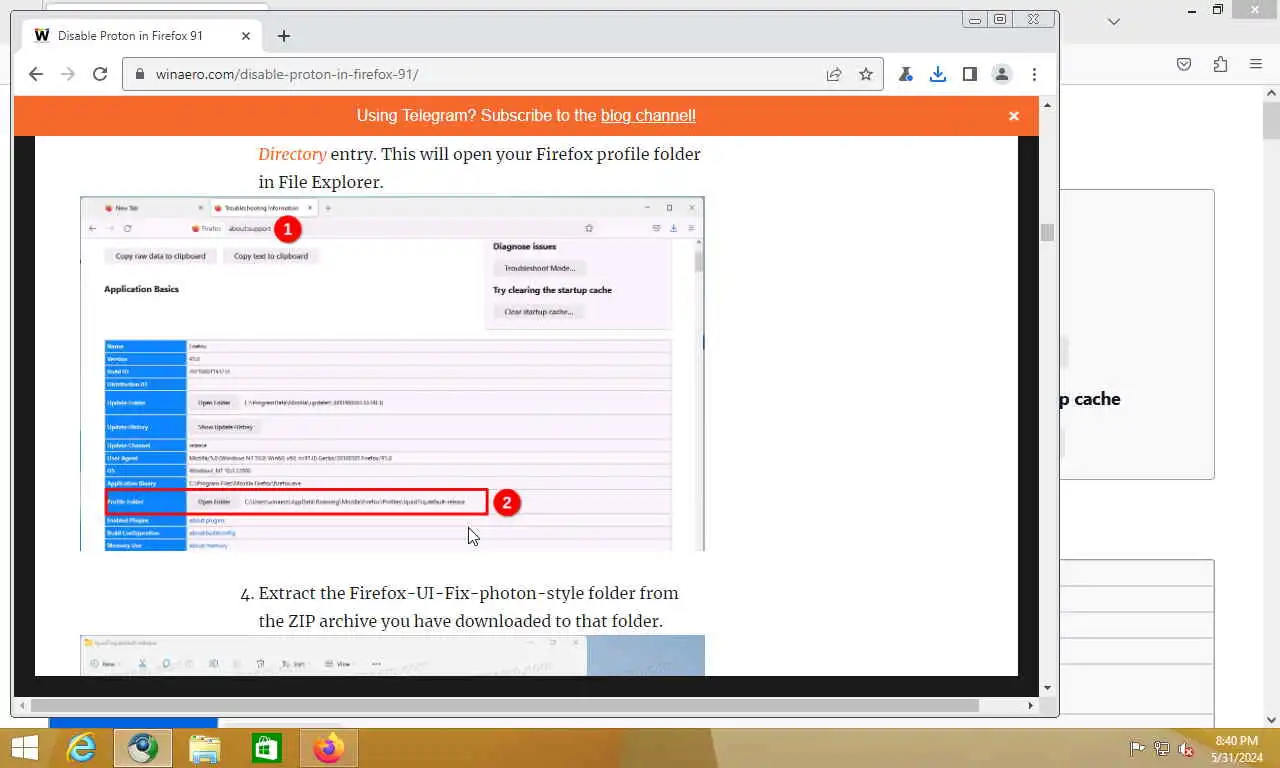View site information lock icon
The height and width of the screenshot is (768, 1280).
tap(139, 74)
